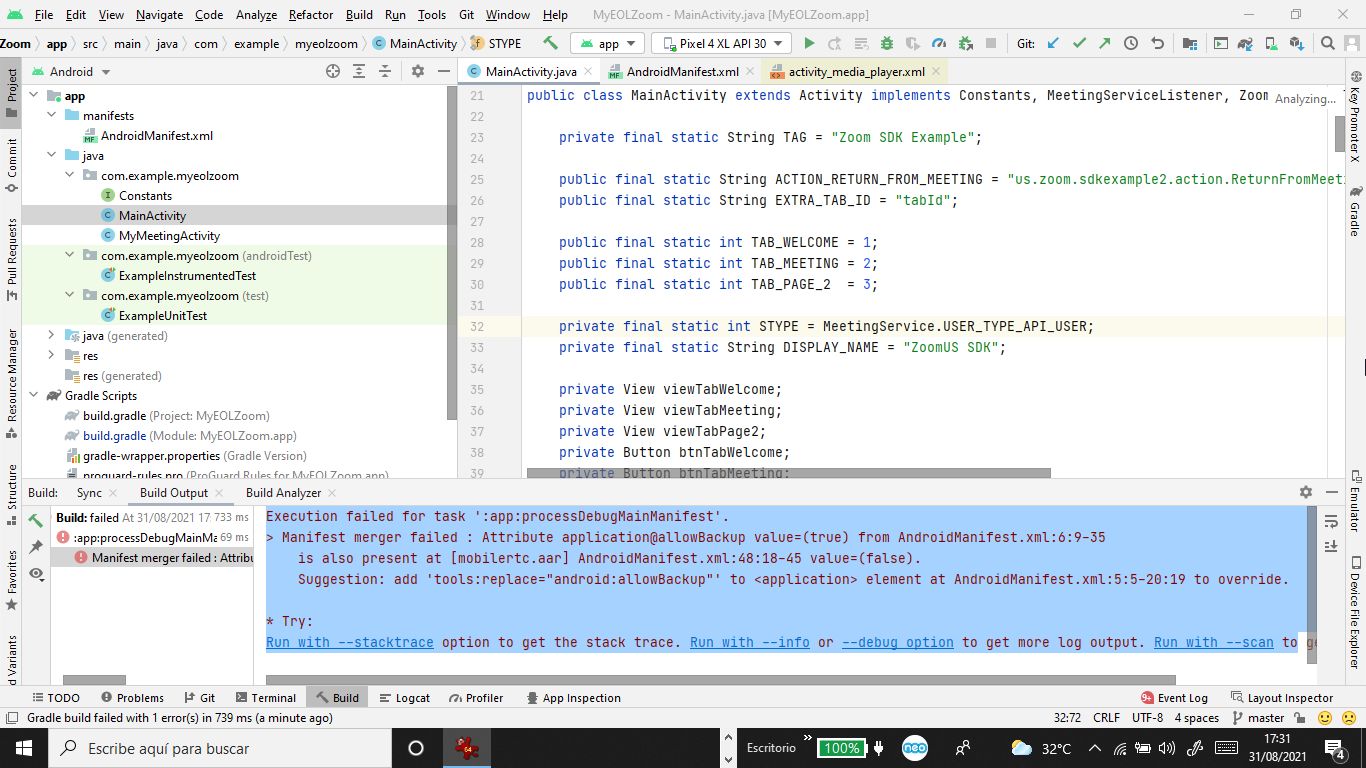Toggle the Commit sidebar tab
Viewport: 1366px width, 768px height.
(12, 164)
